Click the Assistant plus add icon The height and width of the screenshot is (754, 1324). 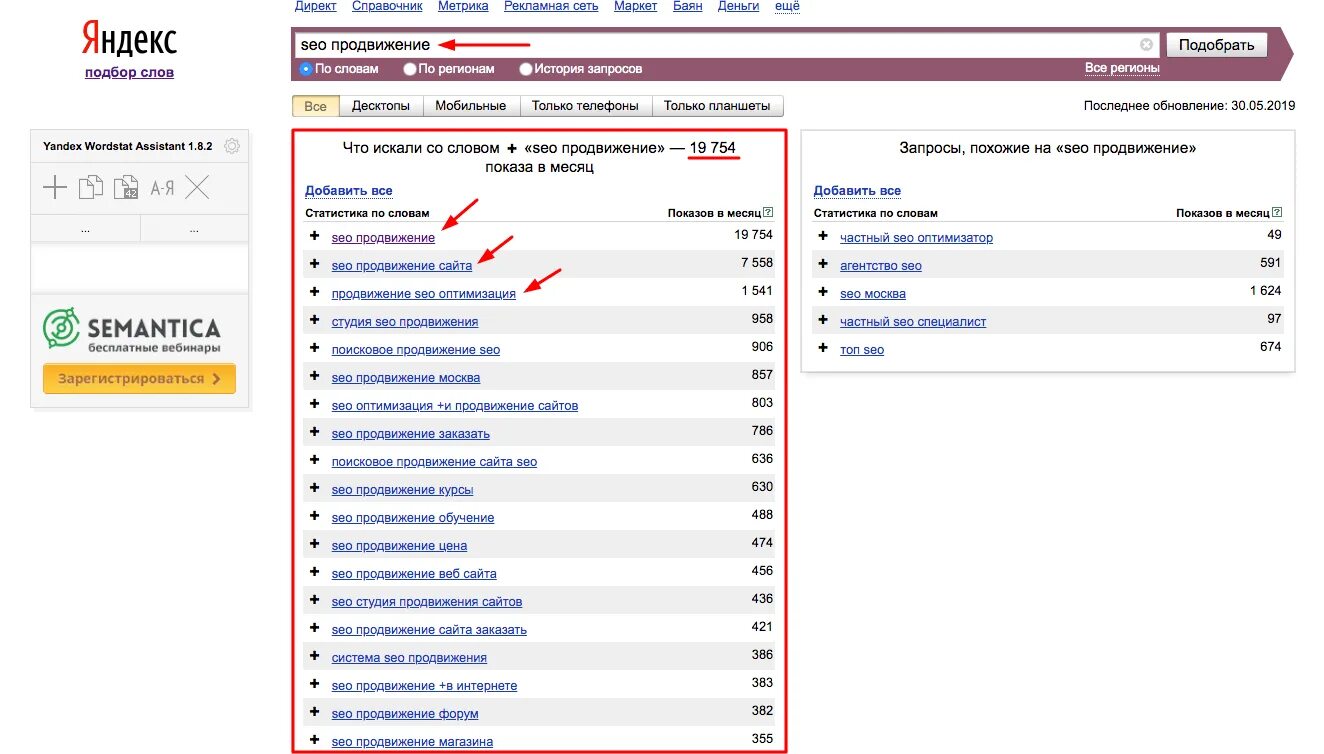click(55, 187)
